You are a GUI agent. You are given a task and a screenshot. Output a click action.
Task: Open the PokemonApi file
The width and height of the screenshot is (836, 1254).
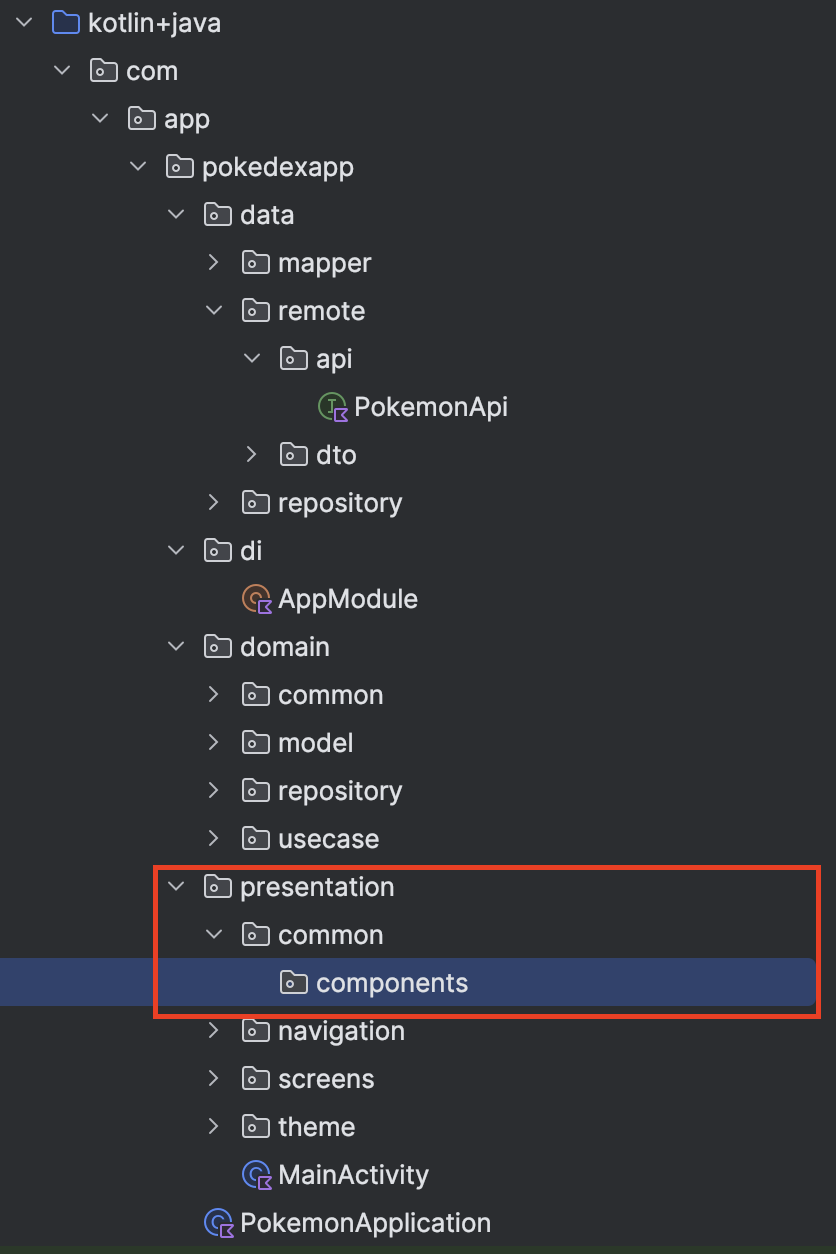pos(430,407)
